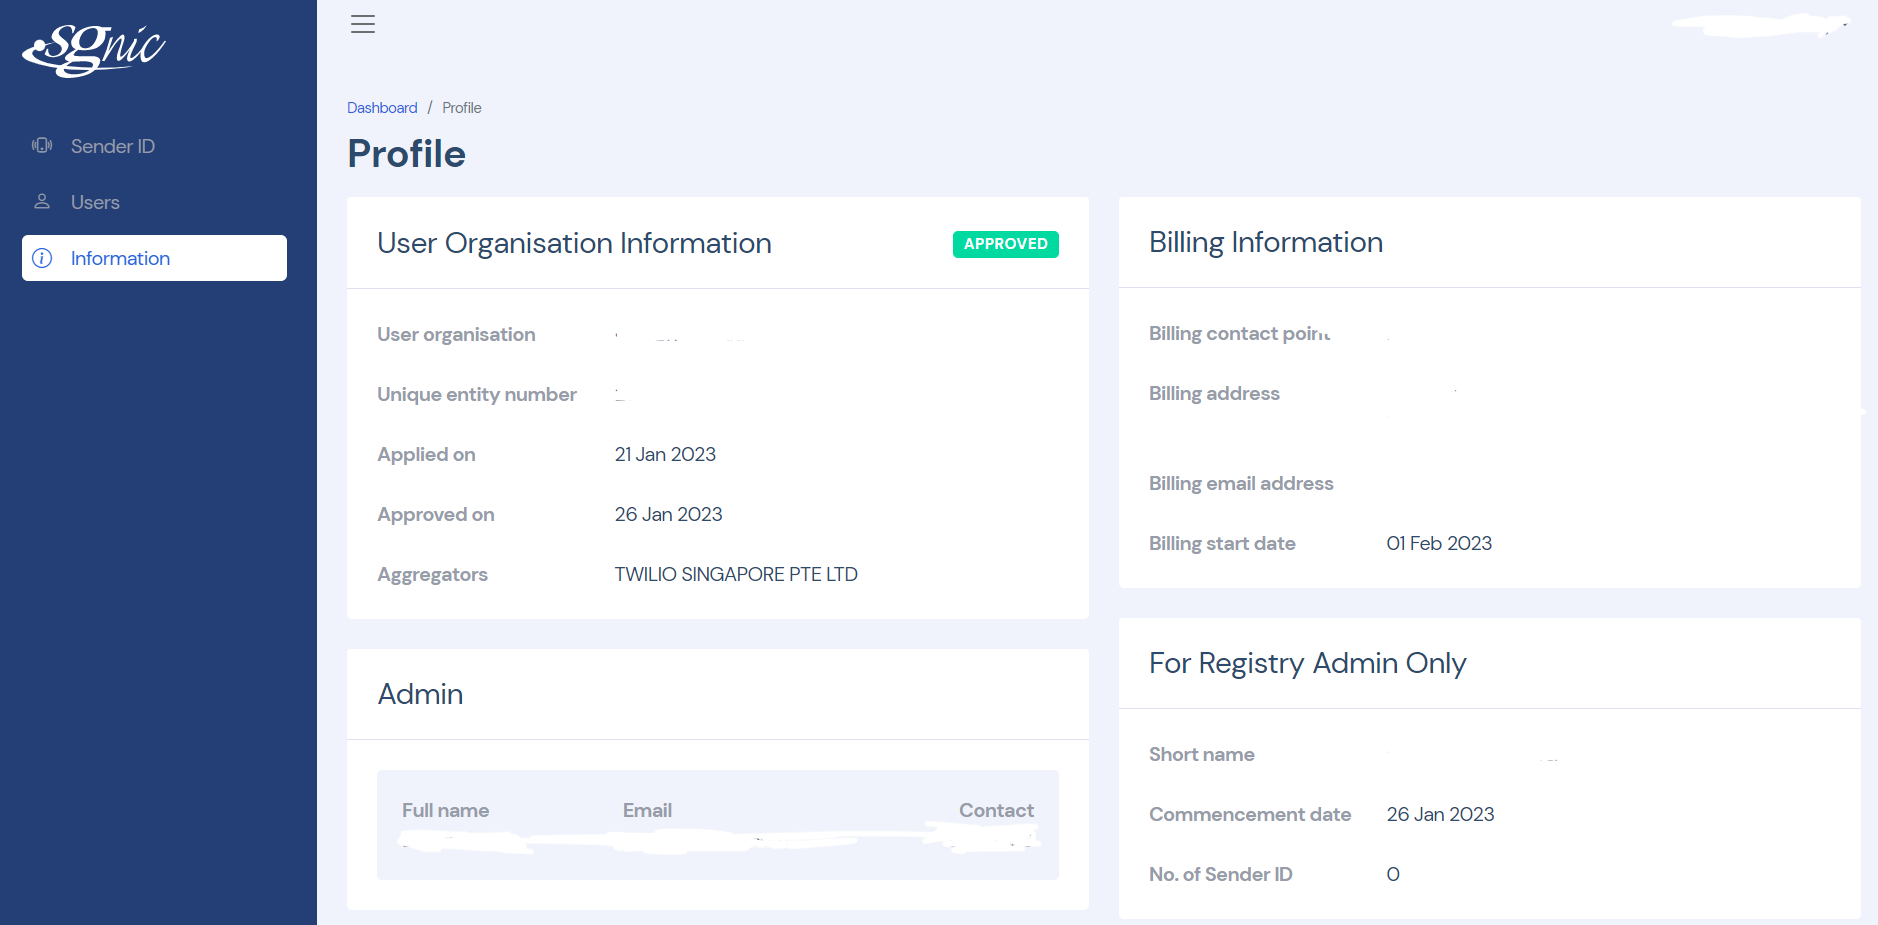Click the green APPROVED status badge

click(x=1005, y=244)
